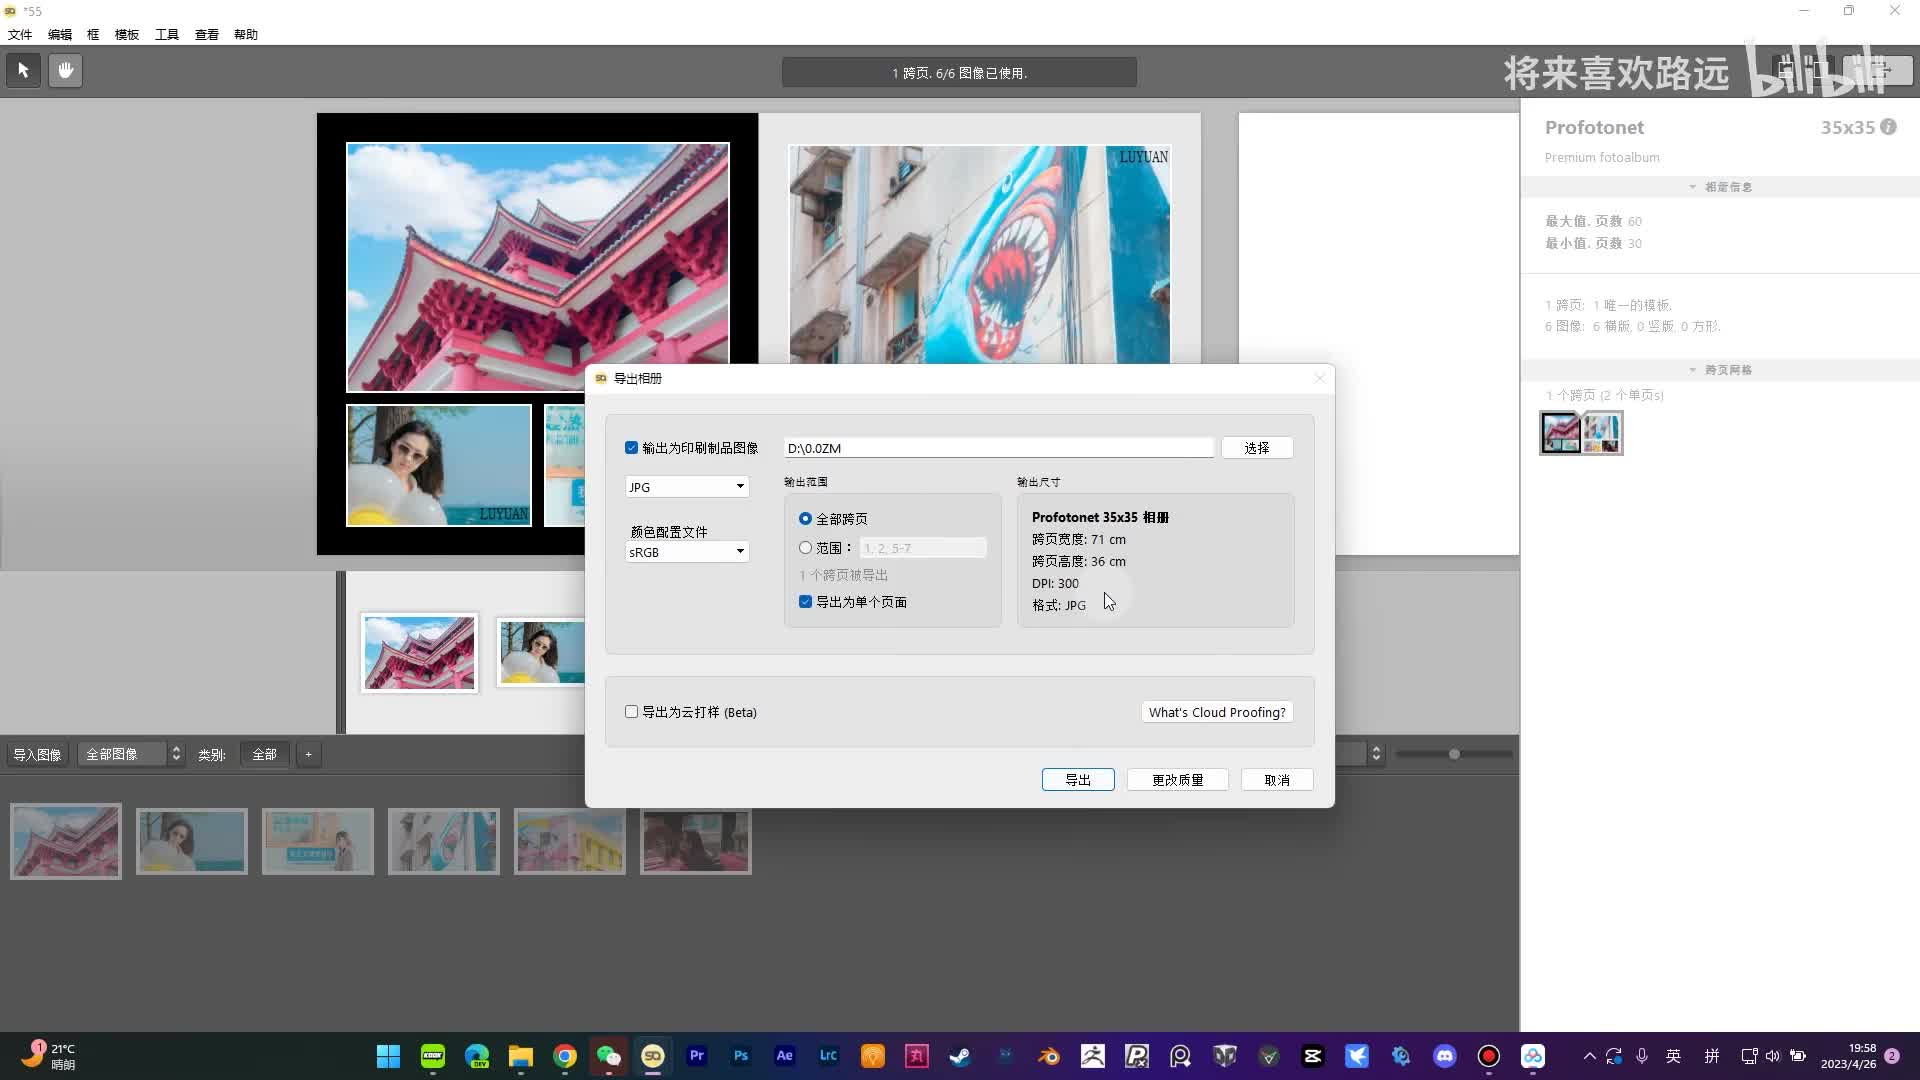The image size is (1920, 1080).
Task: Open the 模板 menu
Action: pos(127,34)
